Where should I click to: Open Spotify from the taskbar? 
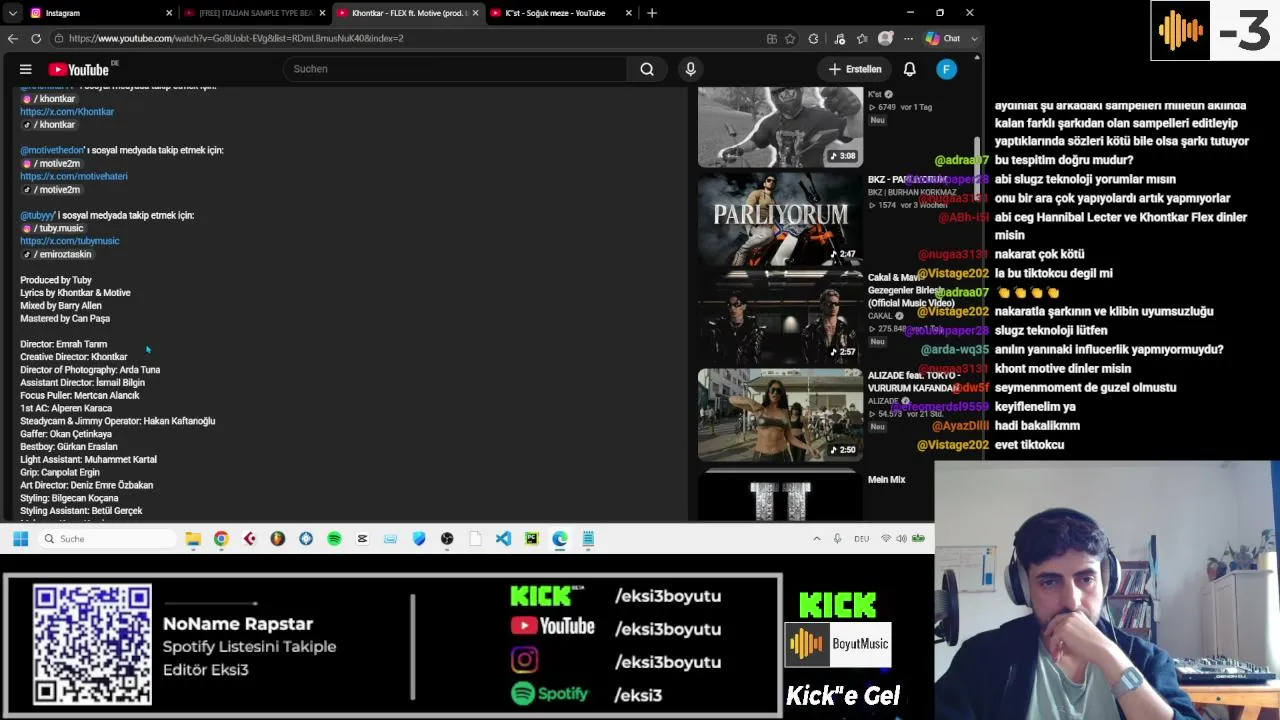[334, 539]
